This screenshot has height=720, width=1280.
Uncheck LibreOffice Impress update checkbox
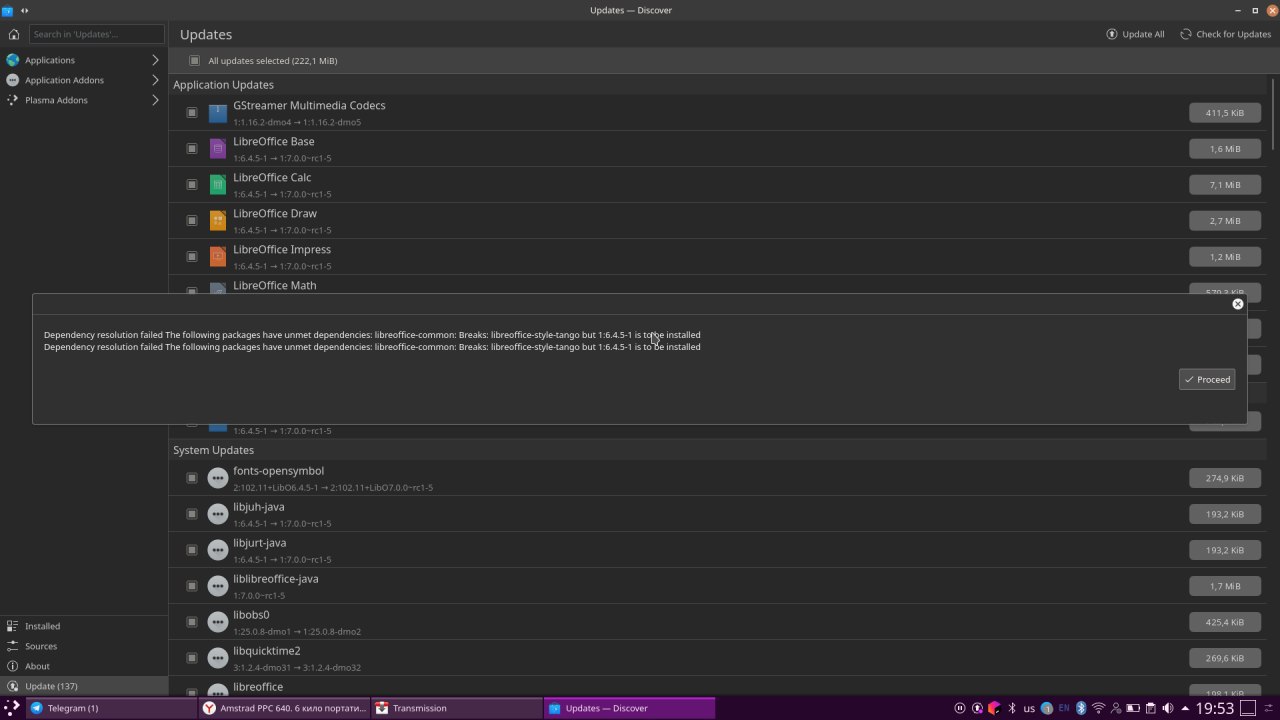click(192, 257)
